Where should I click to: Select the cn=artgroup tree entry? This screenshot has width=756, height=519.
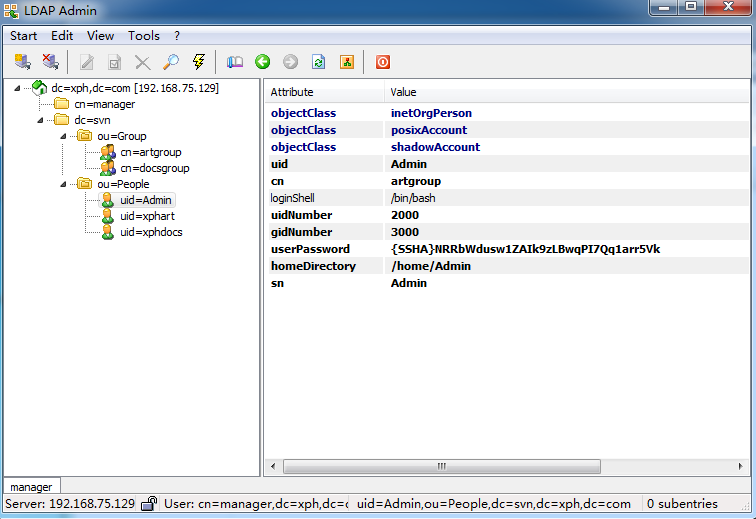point(151,152)
